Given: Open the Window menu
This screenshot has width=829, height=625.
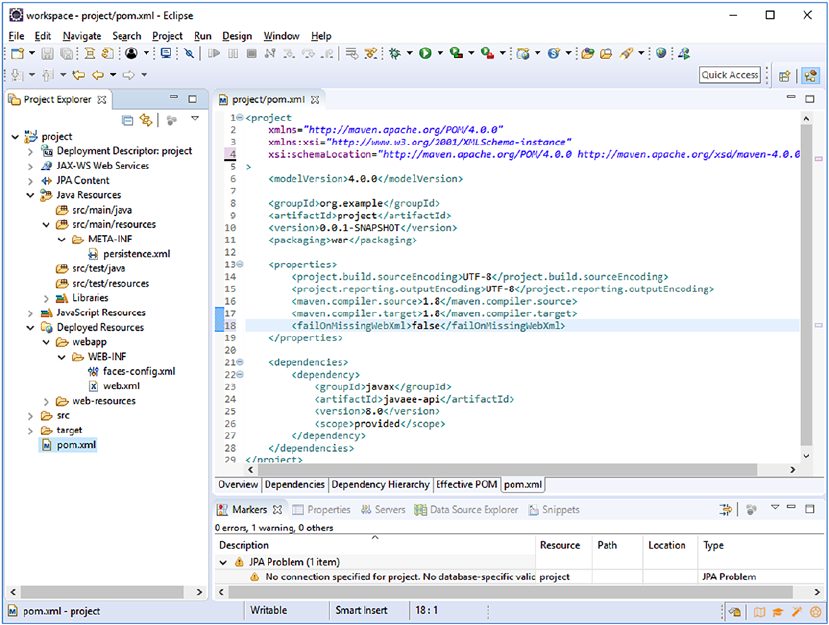Looking at the screenshot, I should 281,36.
